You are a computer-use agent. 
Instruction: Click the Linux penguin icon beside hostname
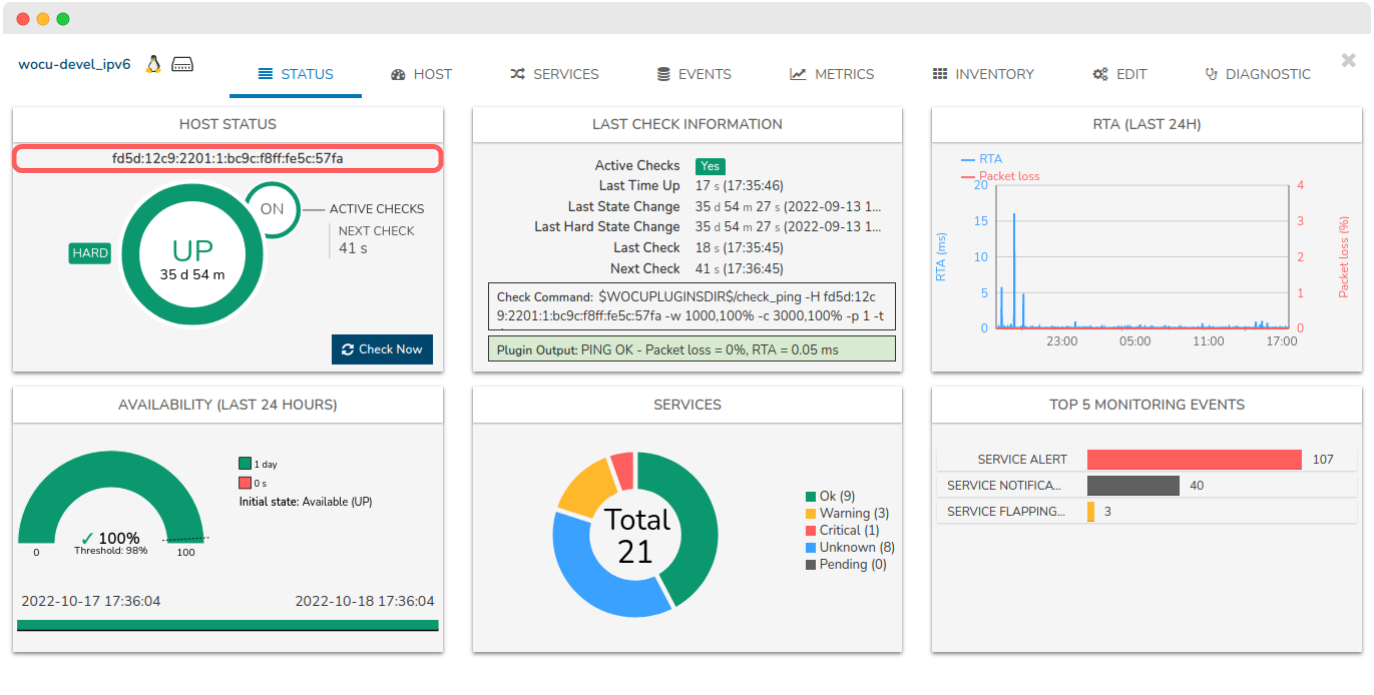[153, 64]
